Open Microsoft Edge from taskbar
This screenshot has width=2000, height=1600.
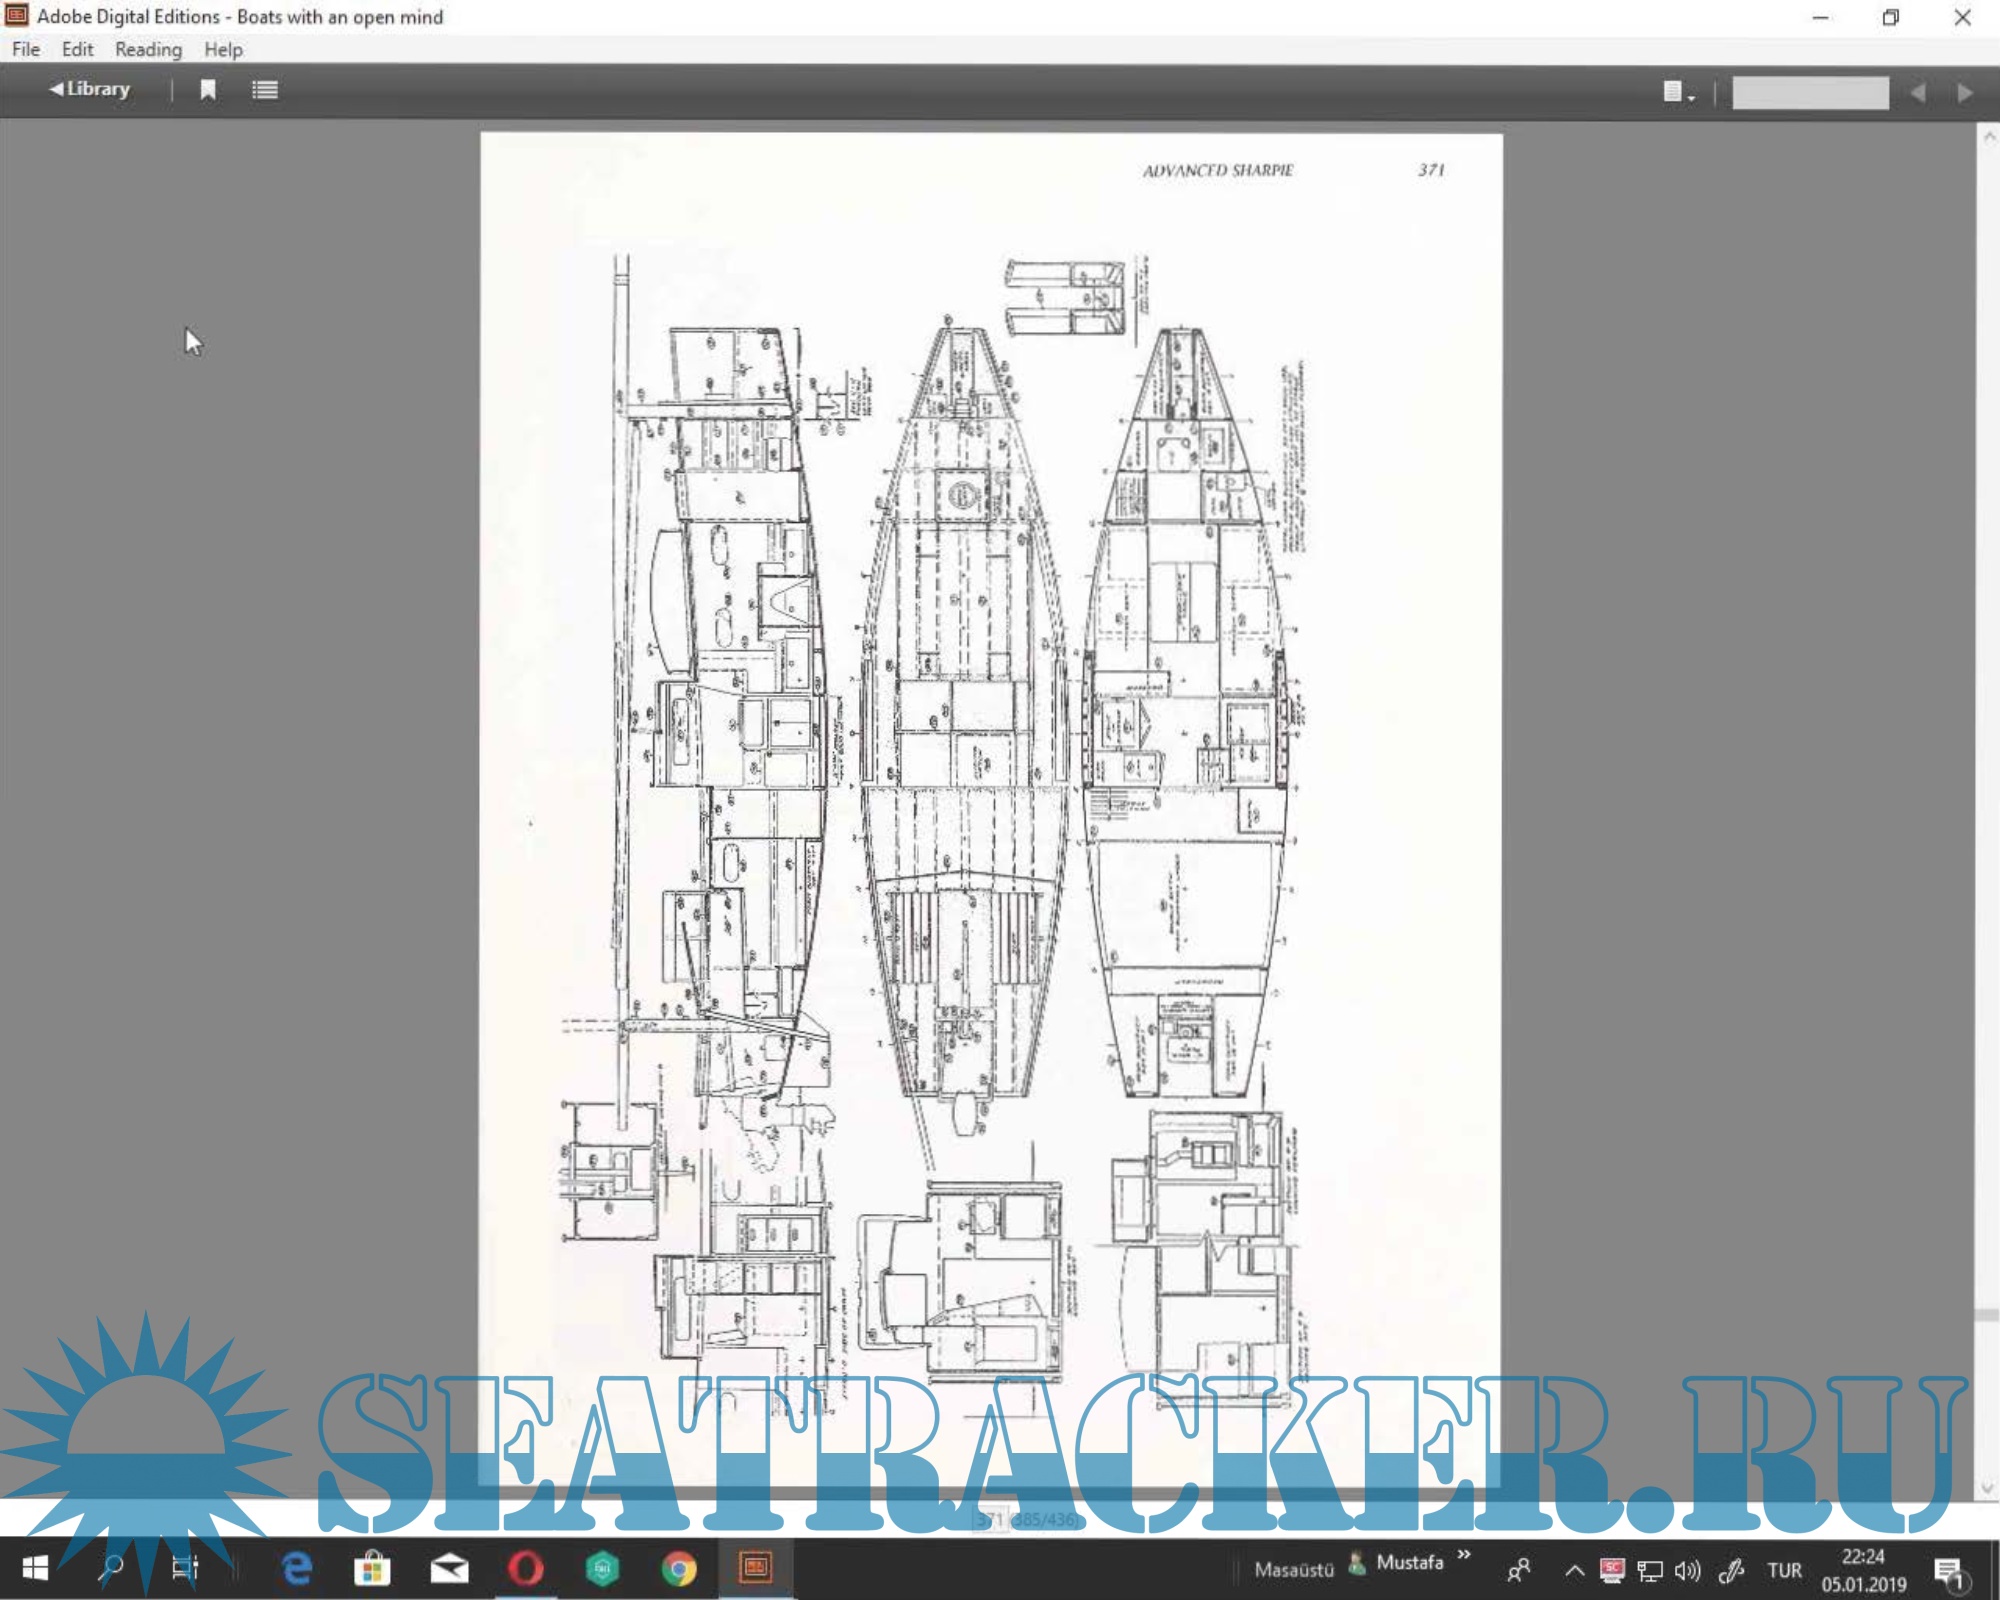click(297, 1568)
